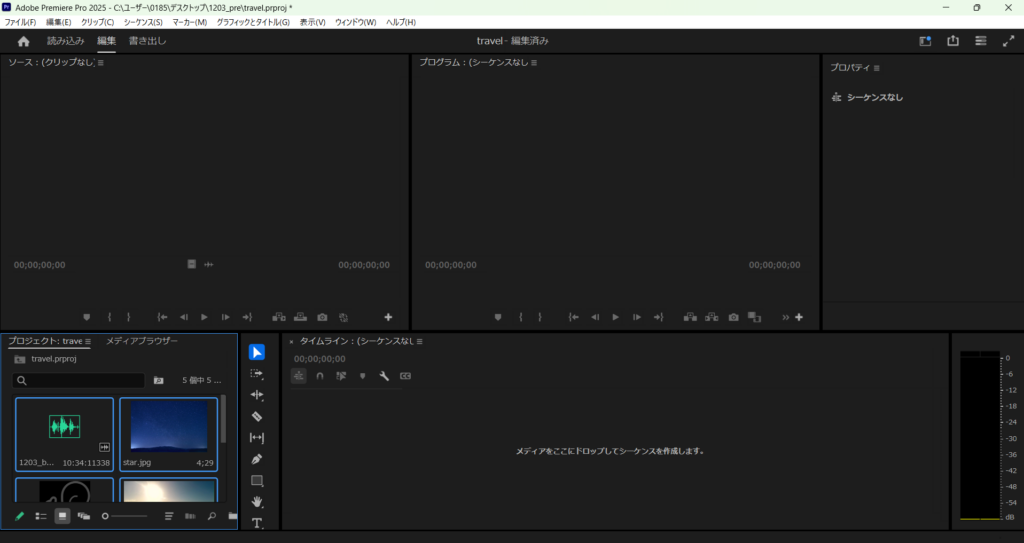This screenshot has width=1024, height=543.
Task: Open the シーケンス(S) menu
Action: coord(143,22)
